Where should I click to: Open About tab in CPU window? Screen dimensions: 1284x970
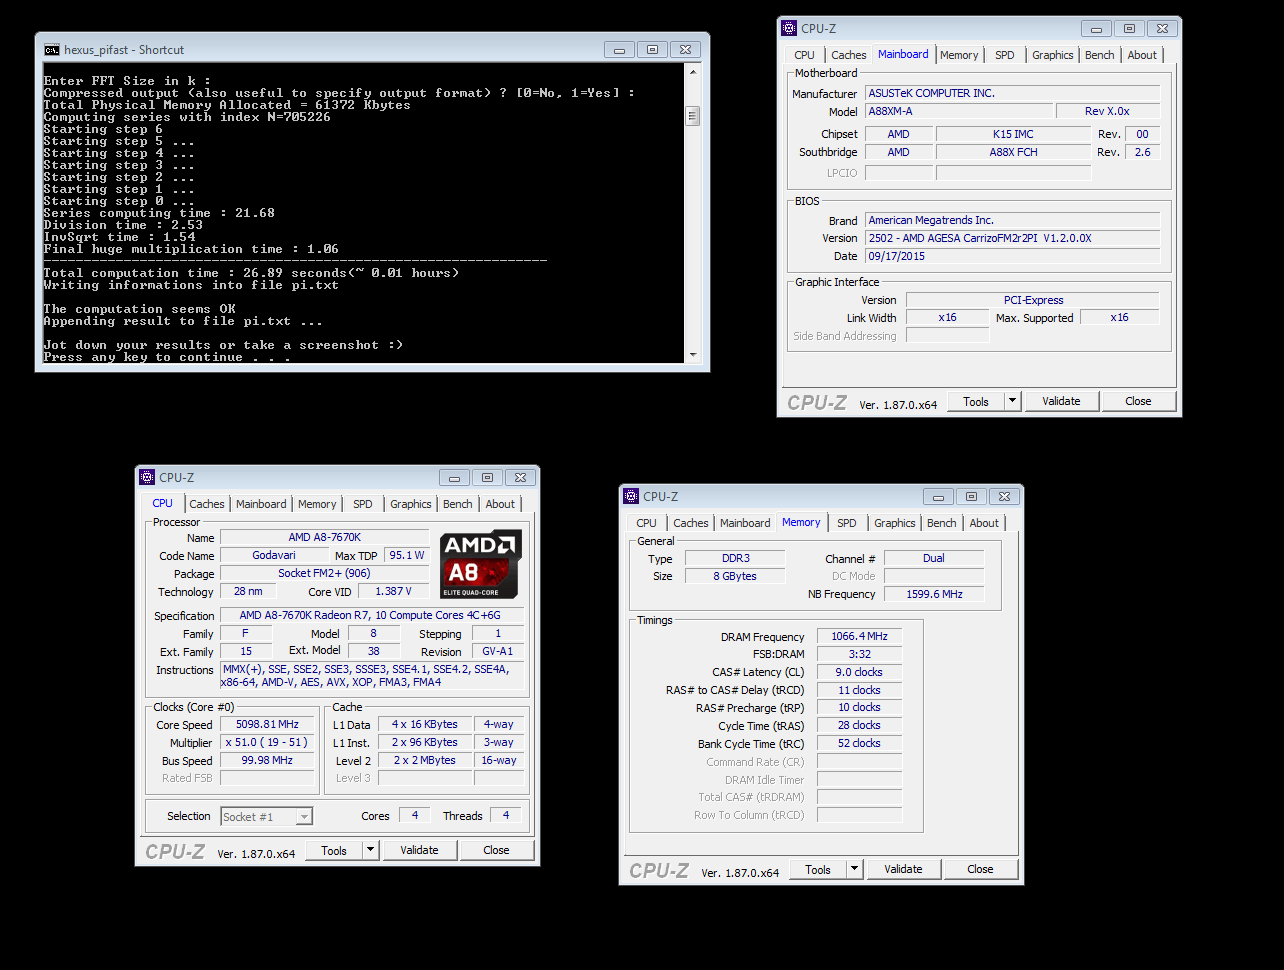coord(500,504)
